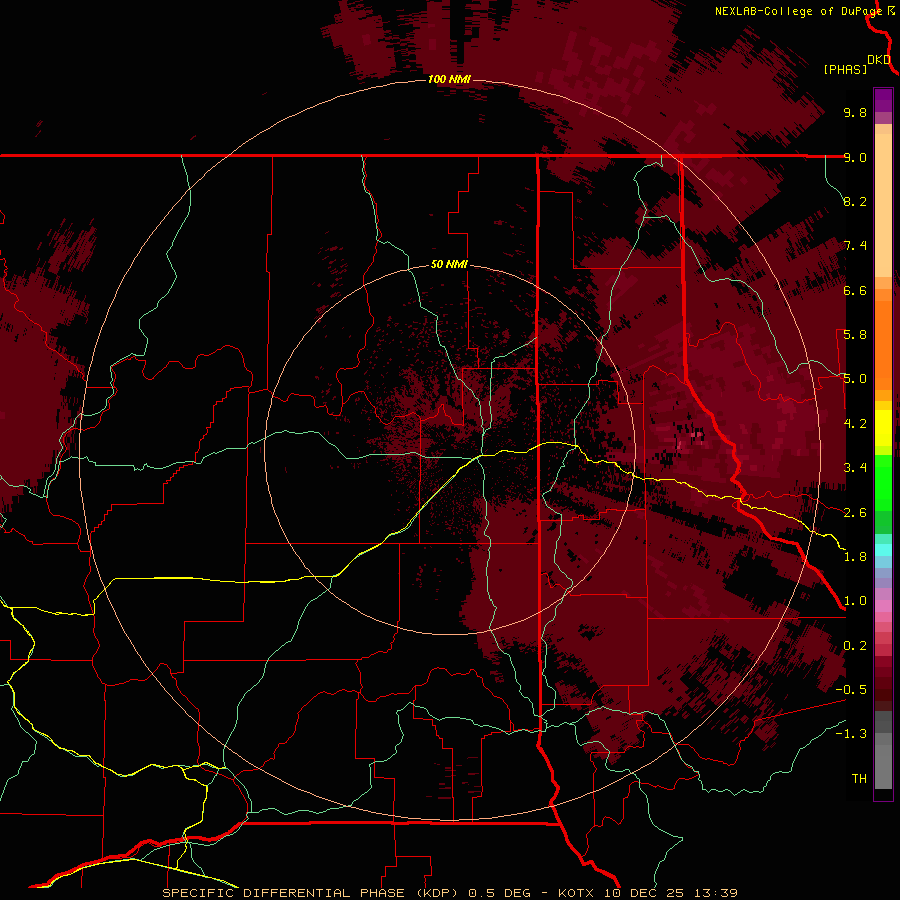Viewport: 900px width, 900px height.
Task: Click the KOTX station identifier in the caption
Action: (x=576, y=893)
